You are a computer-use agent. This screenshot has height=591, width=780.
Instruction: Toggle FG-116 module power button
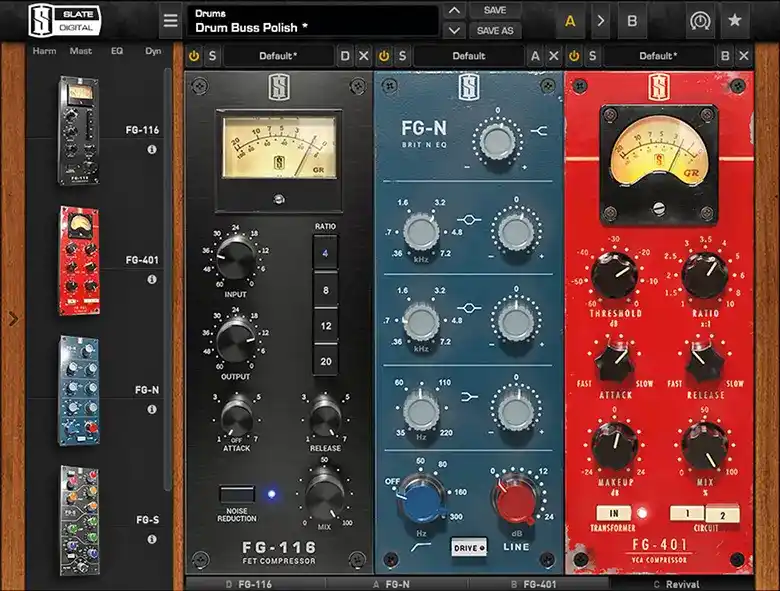[194, 56]
